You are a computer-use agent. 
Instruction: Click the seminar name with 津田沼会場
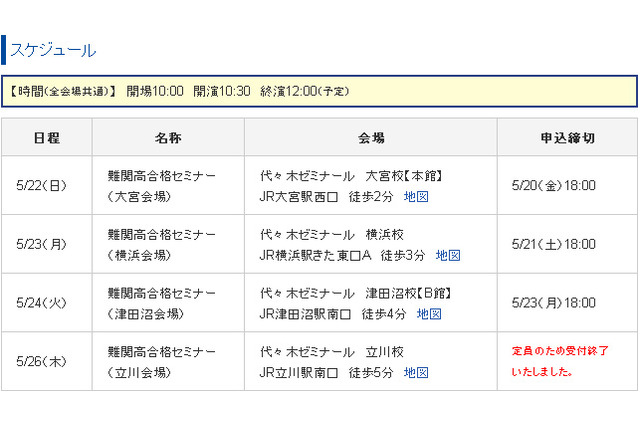pos(162,303)
